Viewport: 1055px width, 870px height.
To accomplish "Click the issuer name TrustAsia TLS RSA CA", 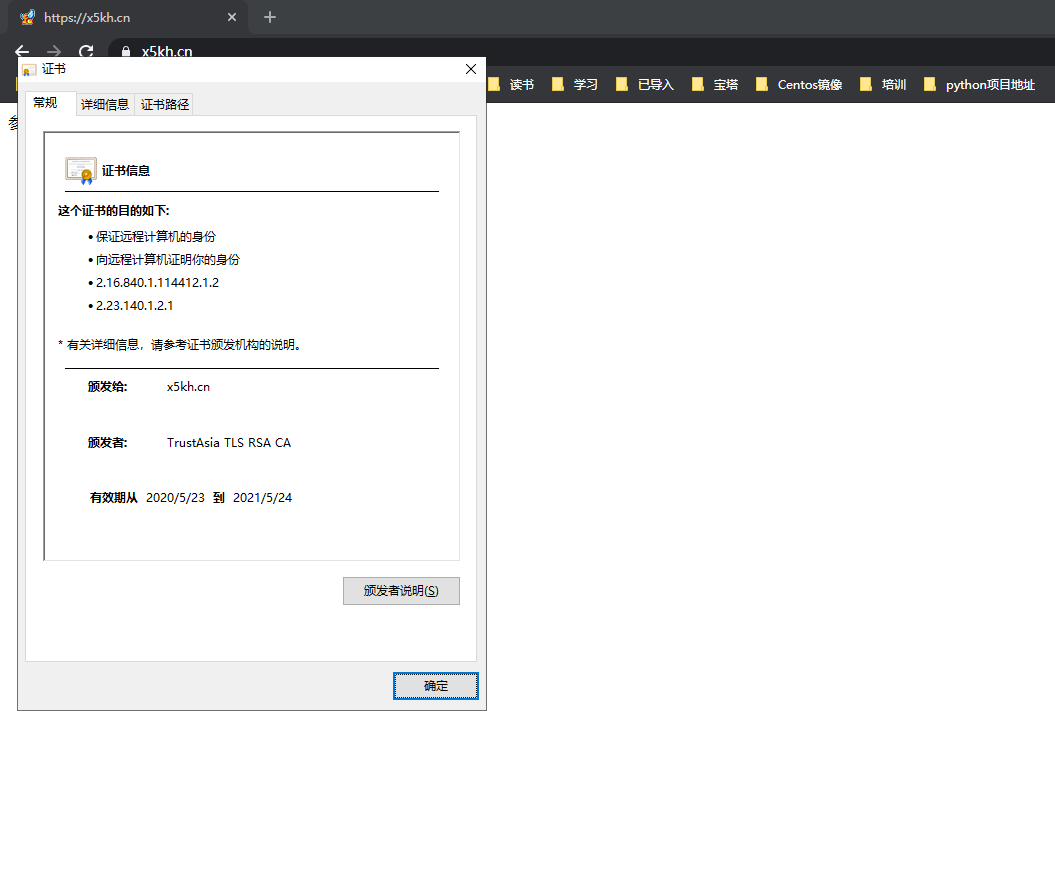I will coord(229,443).
